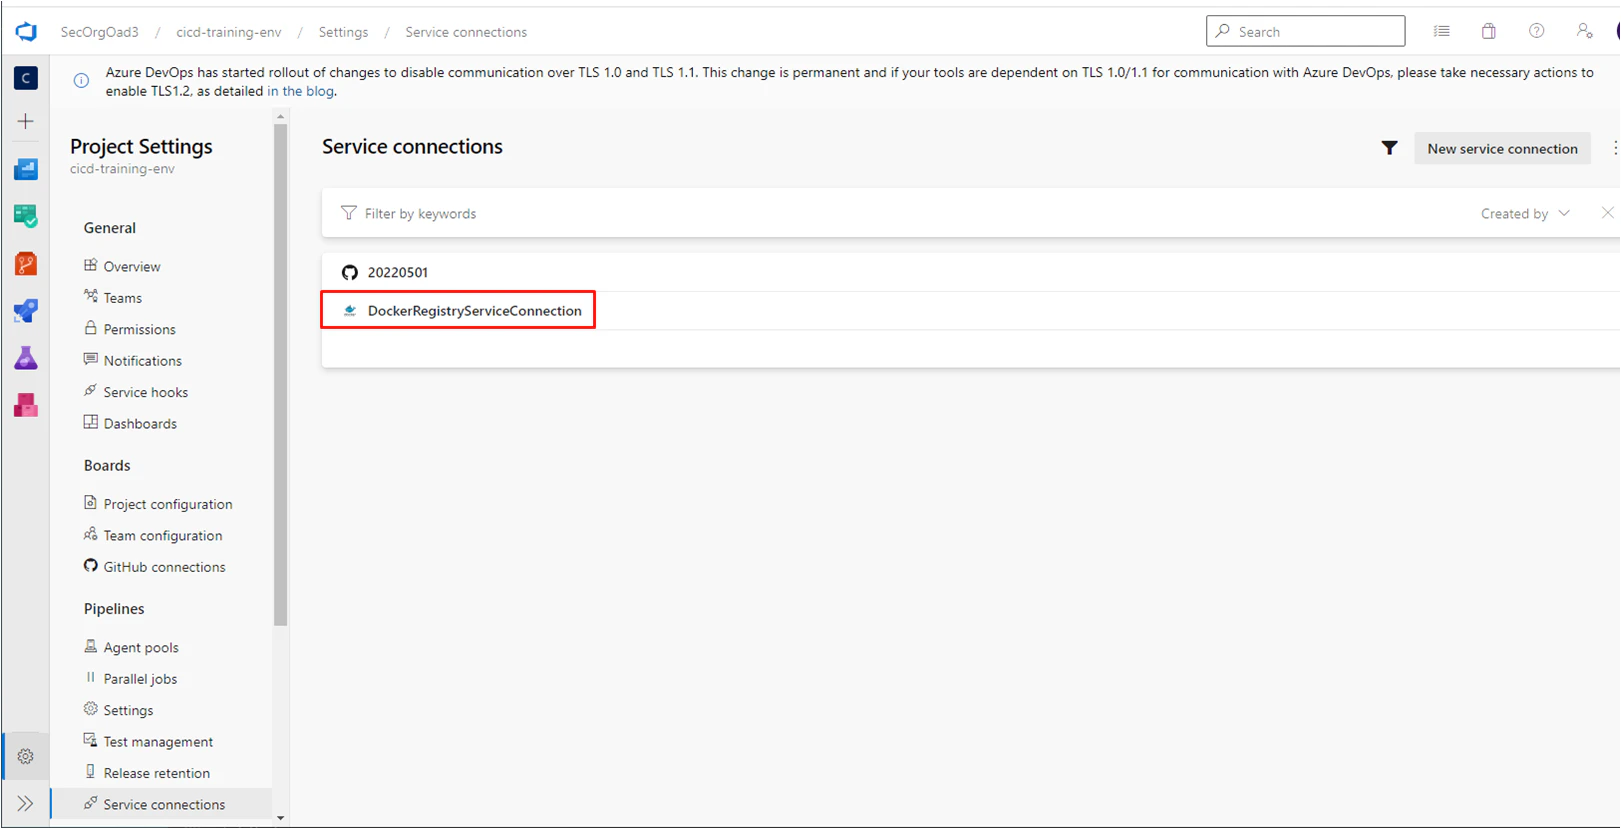Select Service connections in sidebar
Screen dimensions: 1621x829
click(x=160, y=804)
